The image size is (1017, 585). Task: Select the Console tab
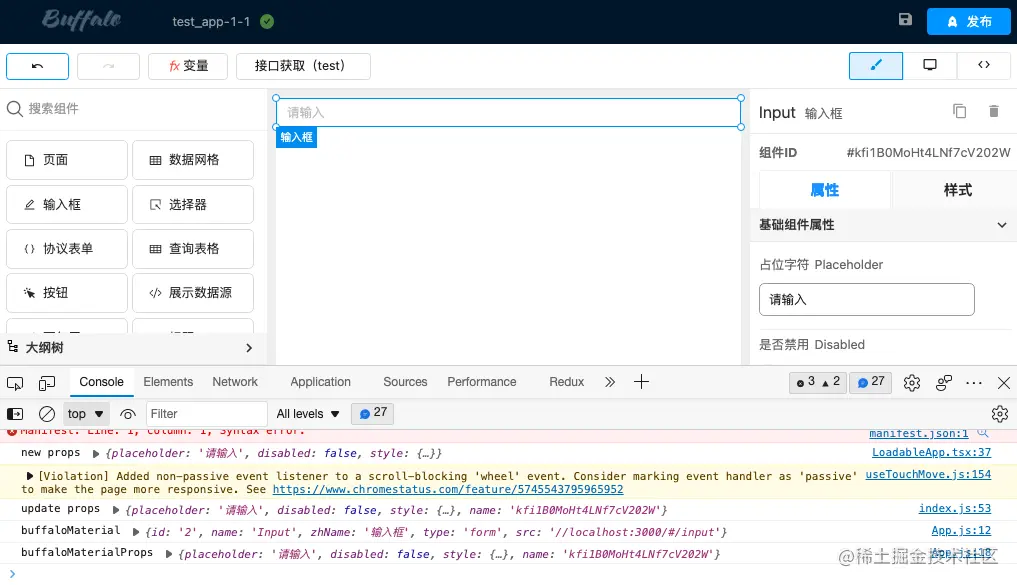pyautogui.click(x=101, y=382)
